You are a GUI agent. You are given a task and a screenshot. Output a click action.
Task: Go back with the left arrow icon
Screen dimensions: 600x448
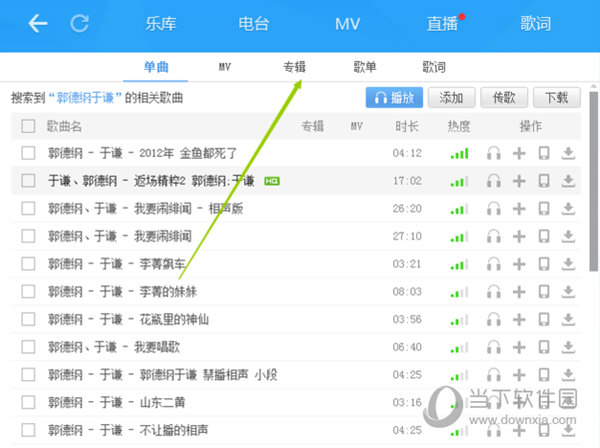click(x=38, y=24)
